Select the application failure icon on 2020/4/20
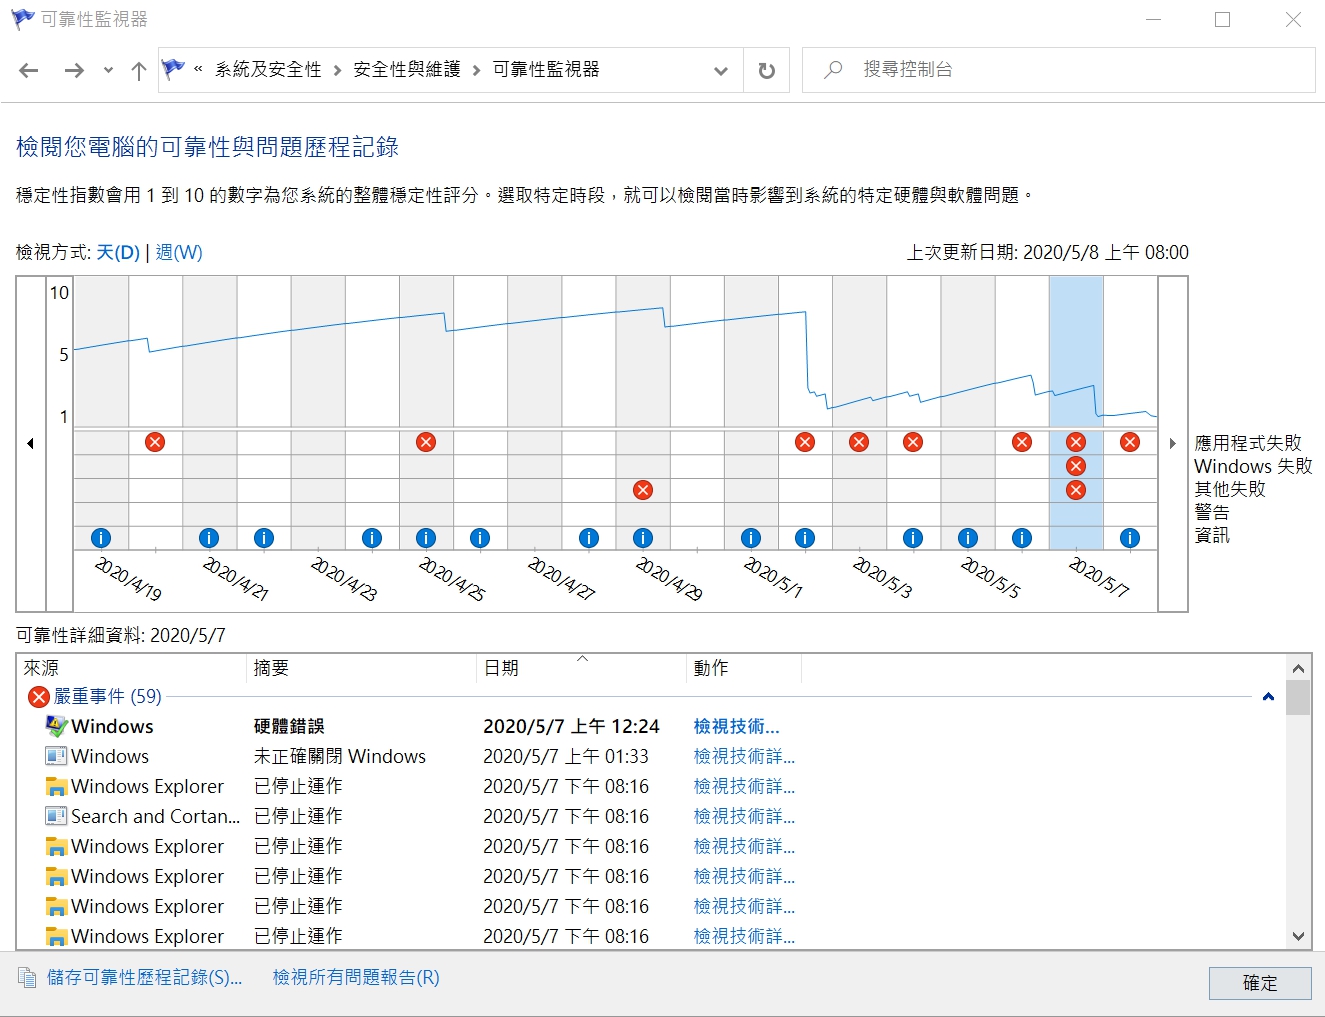The image size is (1325, 1017). pyautogui.click(x=155, y=442)
